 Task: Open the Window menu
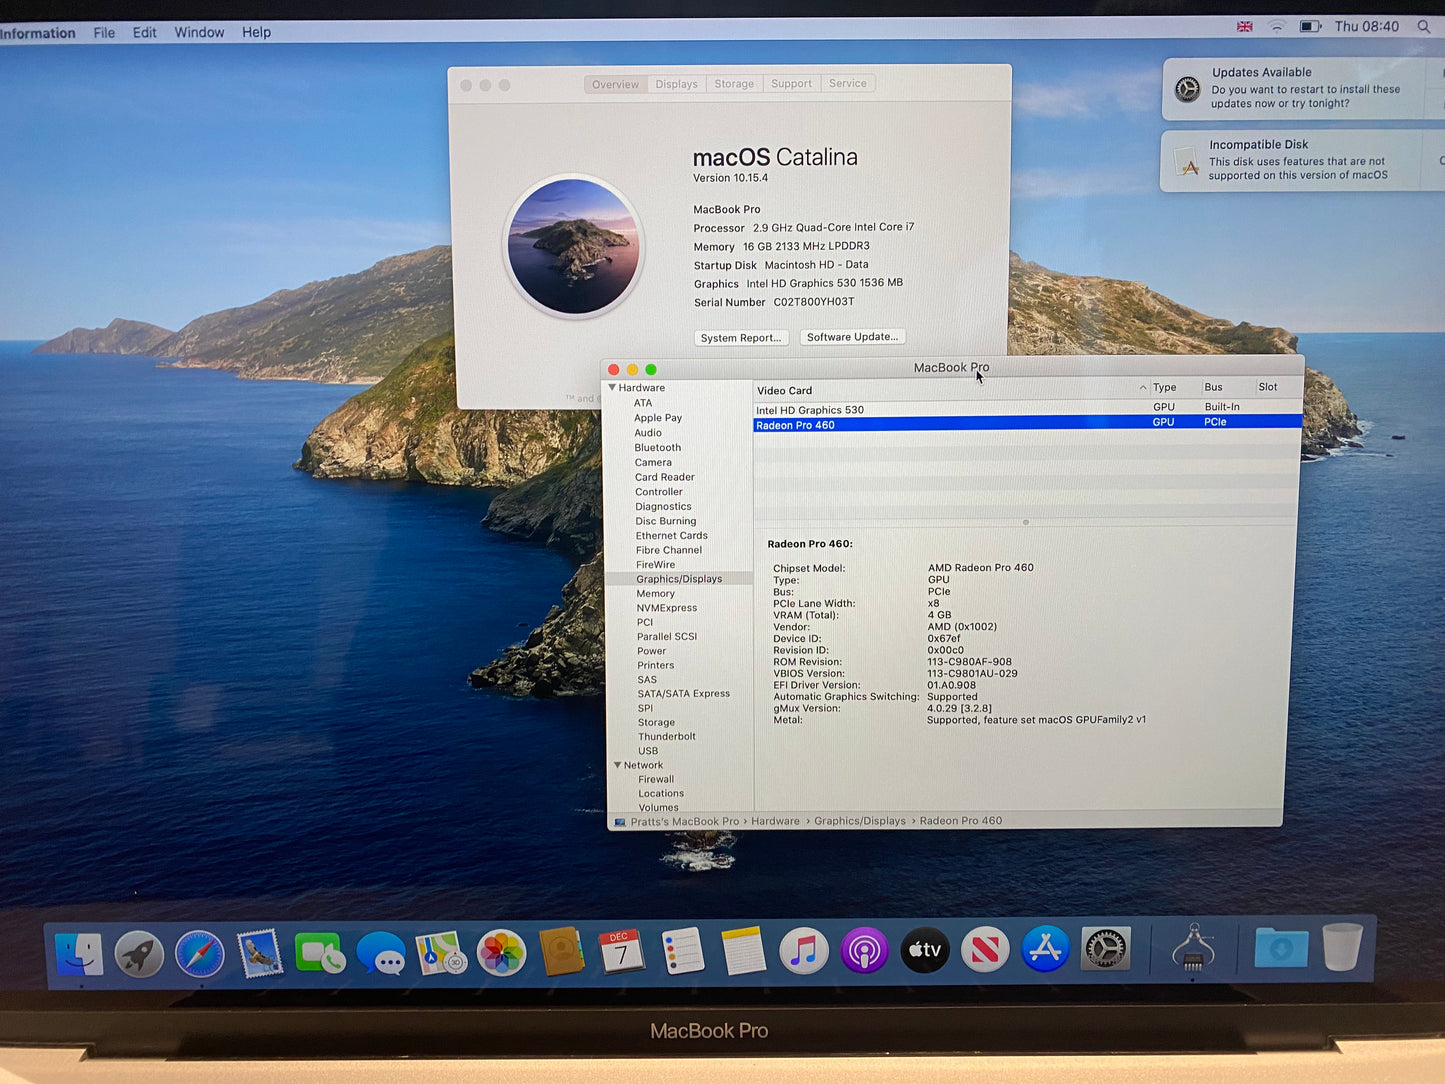pyautogui.click(x=199, y=32)
